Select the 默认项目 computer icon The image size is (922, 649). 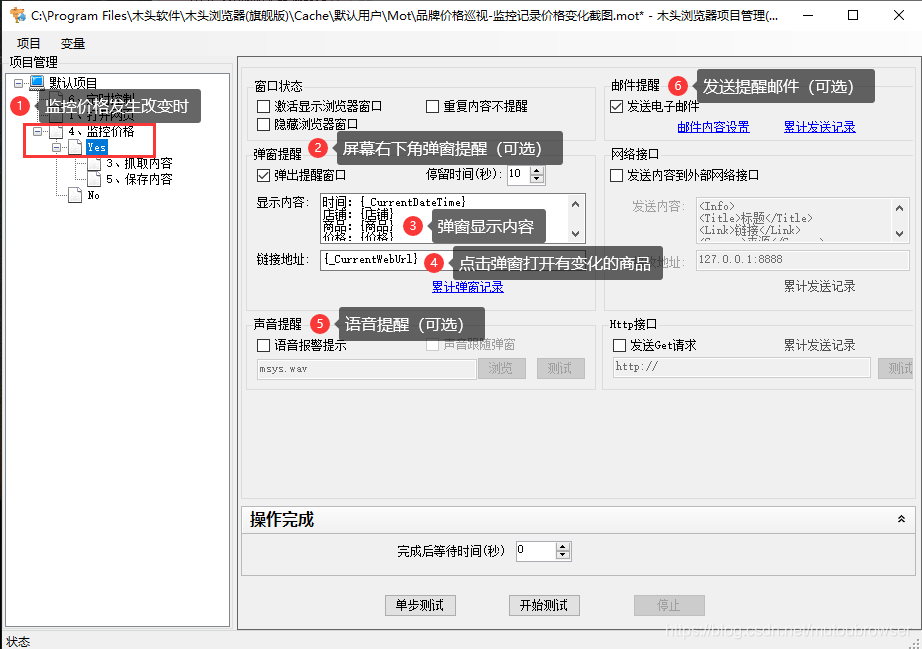pos(37,82)
